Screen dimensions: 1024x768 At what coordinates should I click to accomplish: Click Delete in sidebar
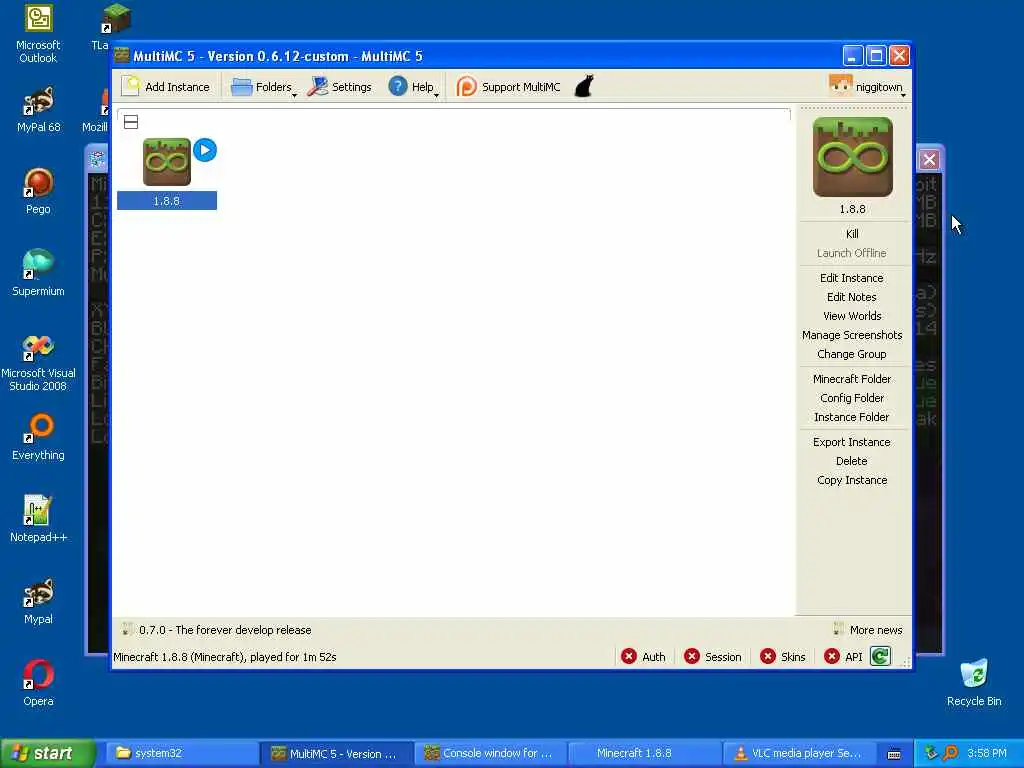[x=852, y=460]
